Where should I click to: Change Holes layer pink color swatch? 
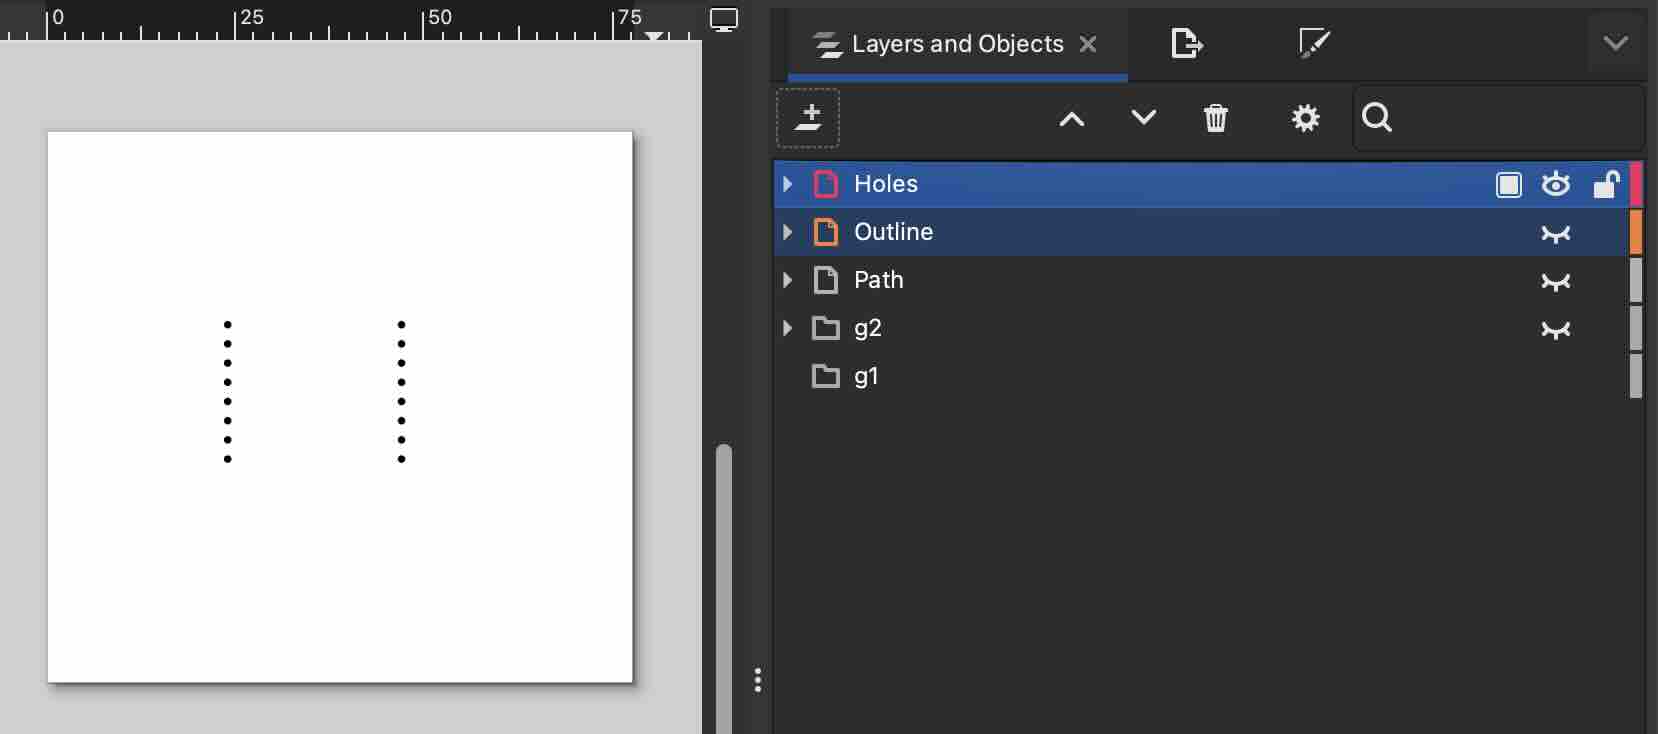[x=1636, y=184]
